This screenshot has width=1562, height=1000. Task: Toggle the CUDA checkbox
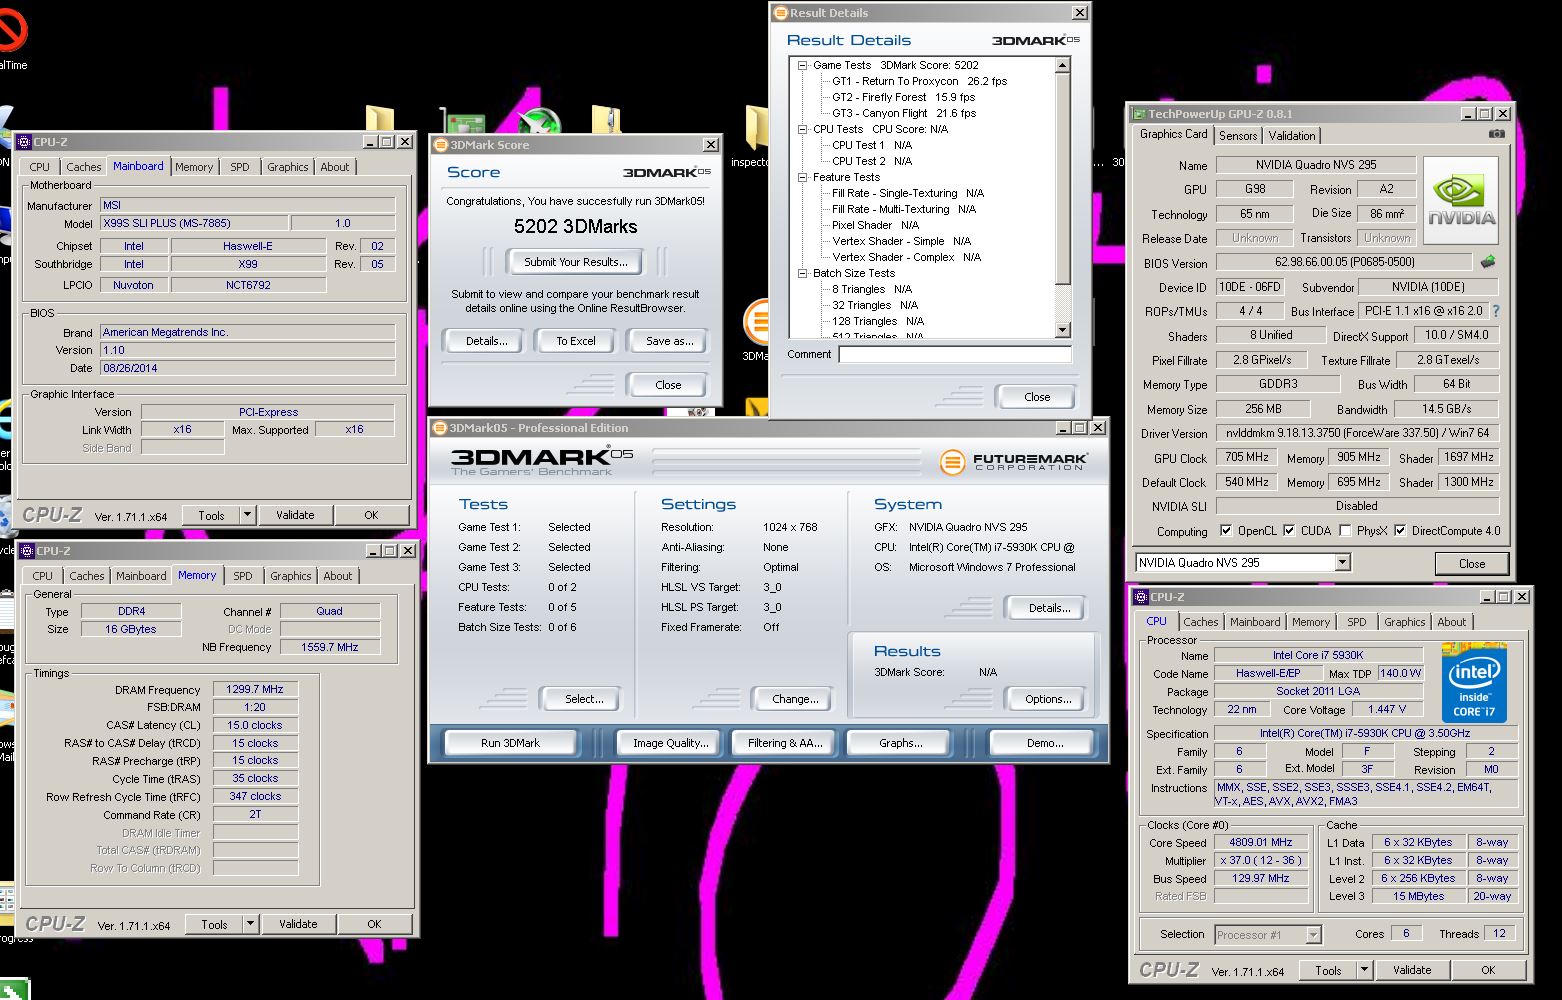click(x=1289, y=531)
